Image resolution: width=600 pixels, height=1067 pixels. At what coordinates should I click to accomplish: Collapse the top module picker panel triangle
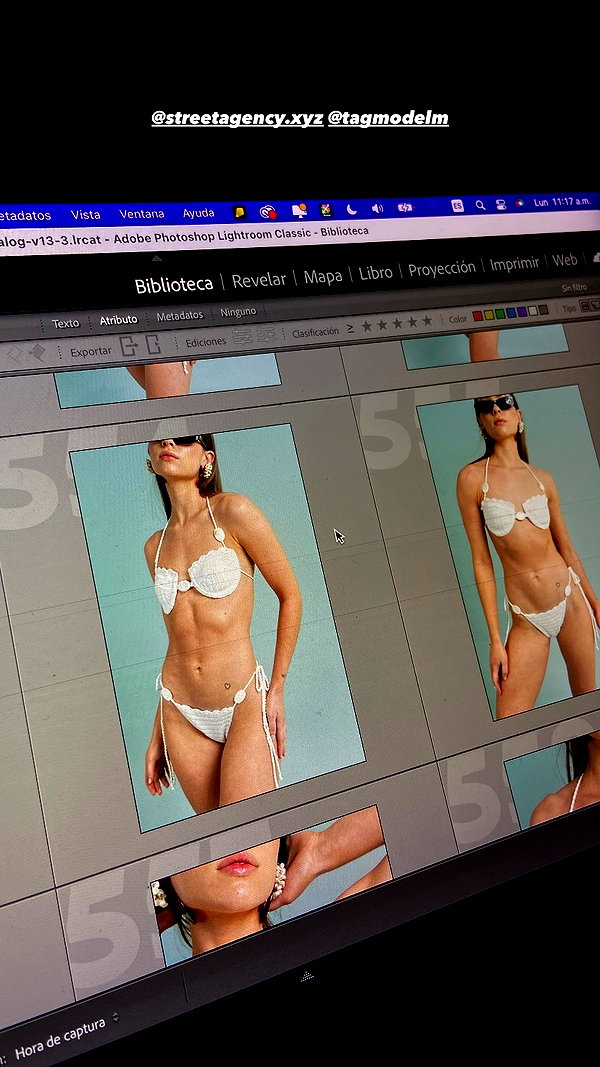[x=156, y=258]
